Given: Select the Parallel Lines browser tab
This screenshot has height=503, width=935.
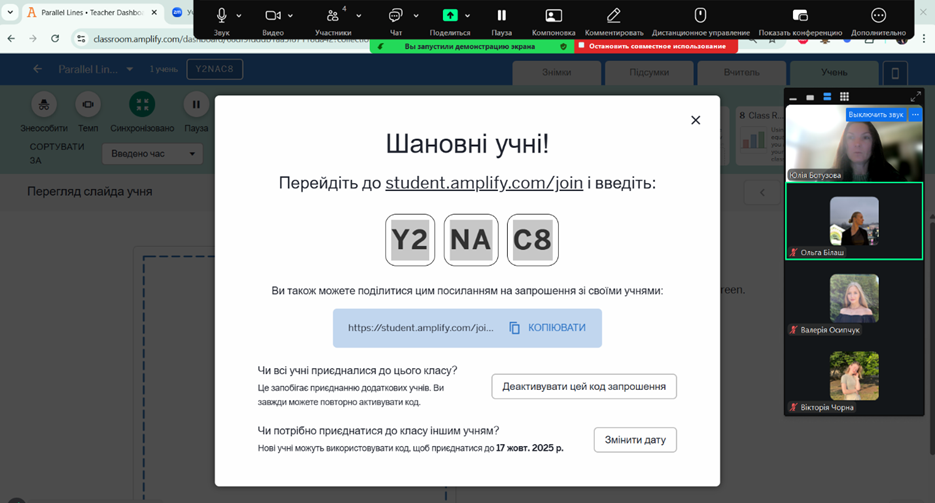Looking at the screenshot, I should [x=85, y=12].
